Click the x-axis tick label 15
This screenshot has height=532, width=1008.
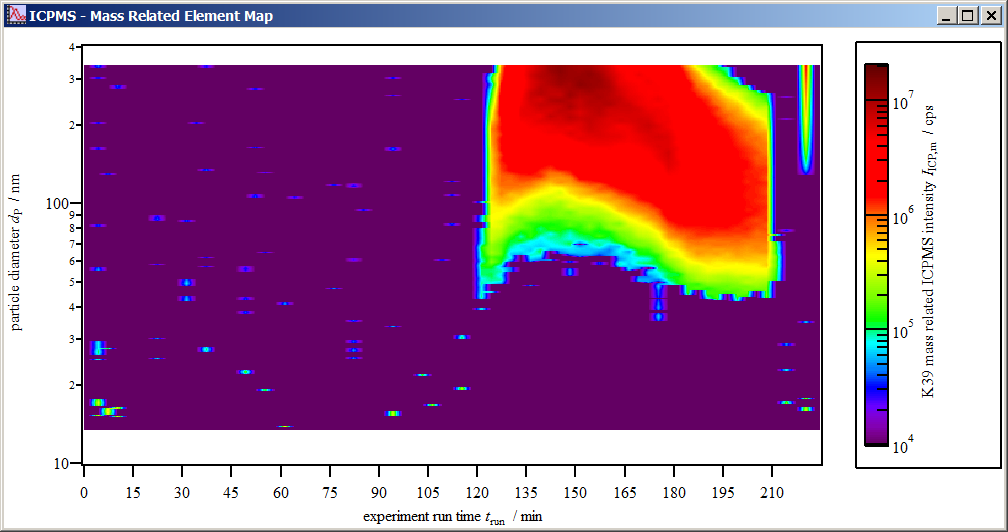132,493
